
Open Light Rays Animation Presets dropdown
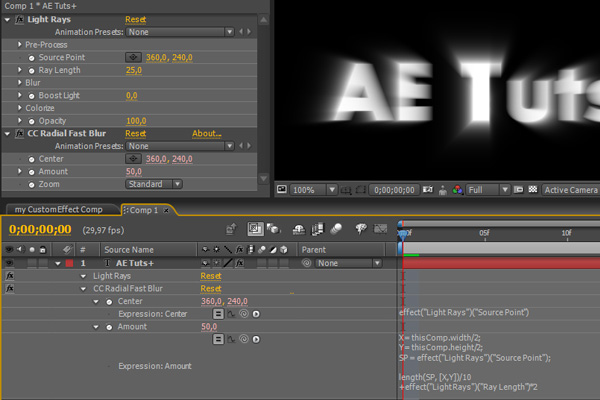(x=180, y=32)
